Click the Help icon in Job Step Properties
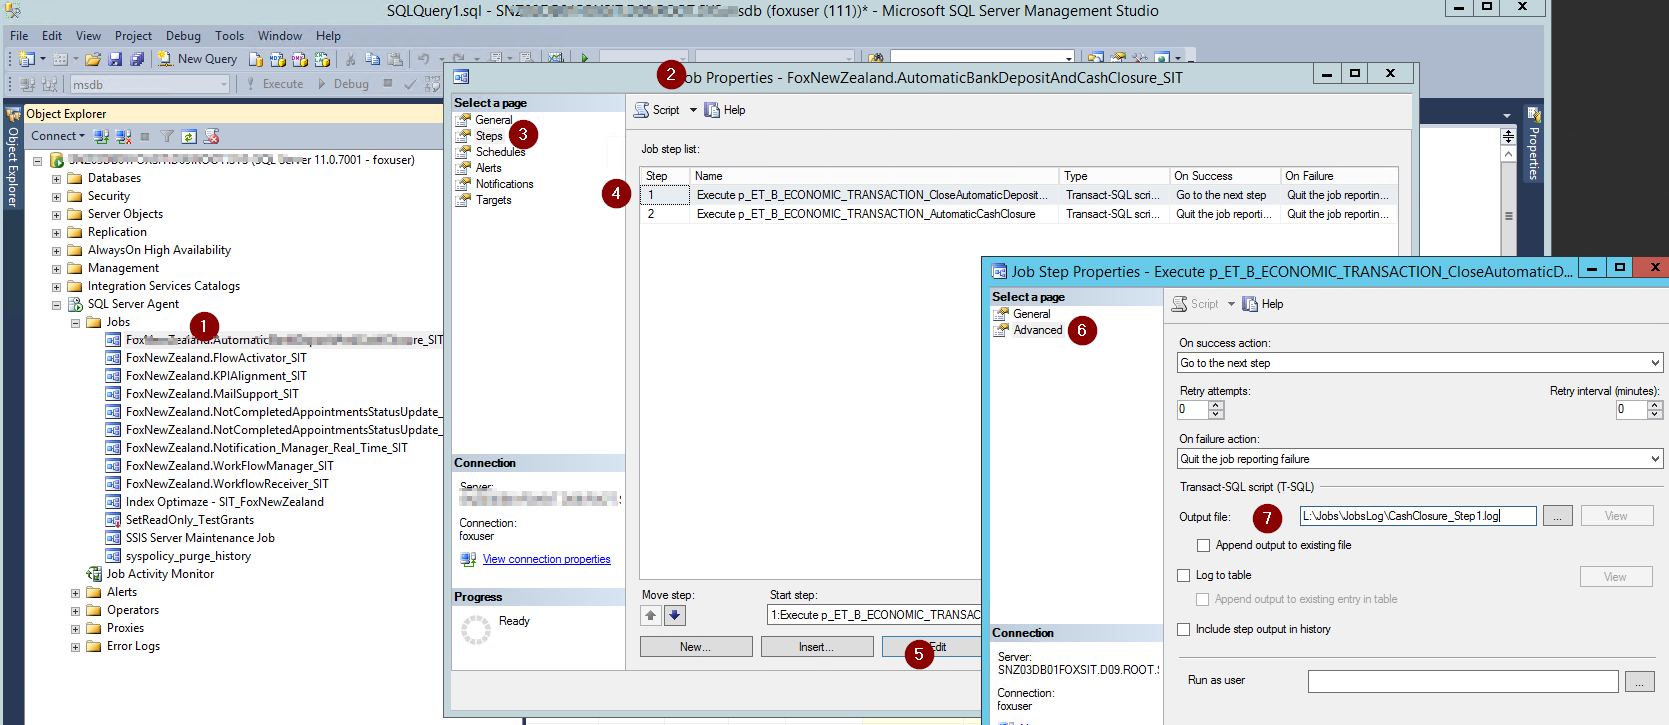Screen dimensions: 1669x725 tap(1250, 304)
